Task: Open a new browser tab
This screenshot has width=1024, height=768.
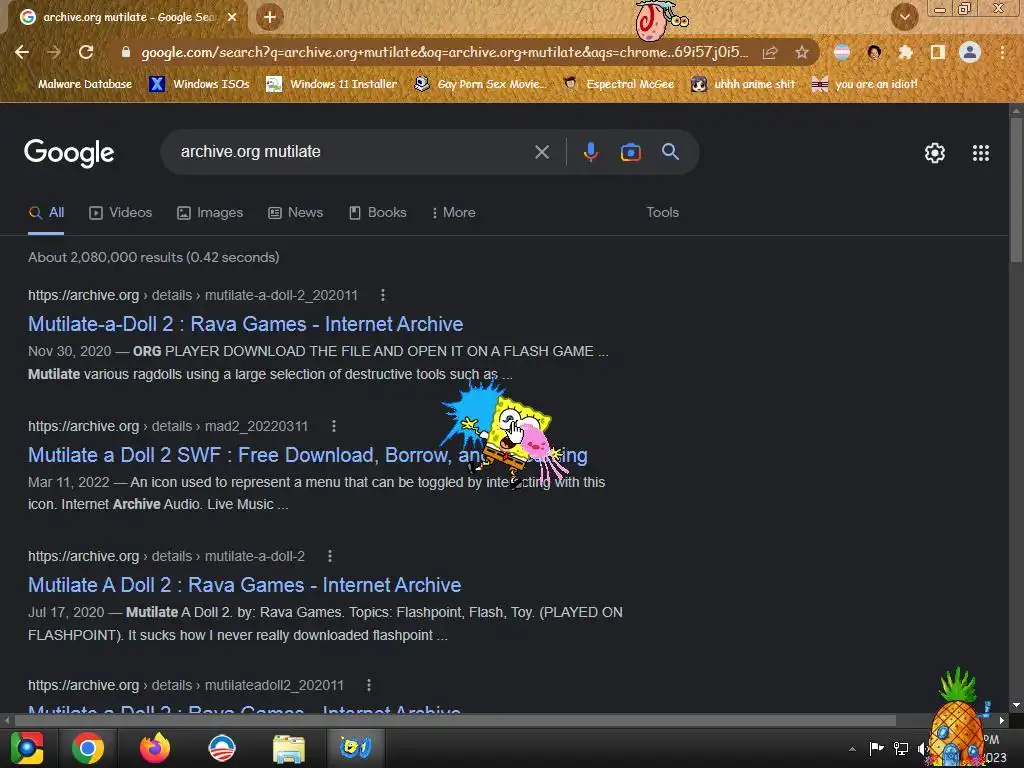Action: point(270,17)
